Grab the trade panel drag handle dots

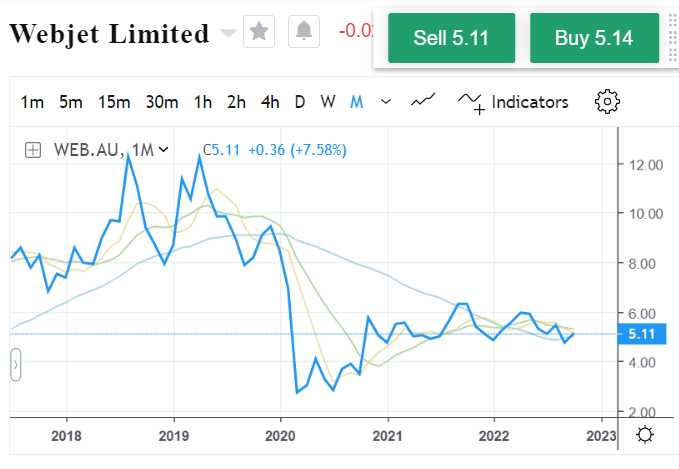(673, 38)
